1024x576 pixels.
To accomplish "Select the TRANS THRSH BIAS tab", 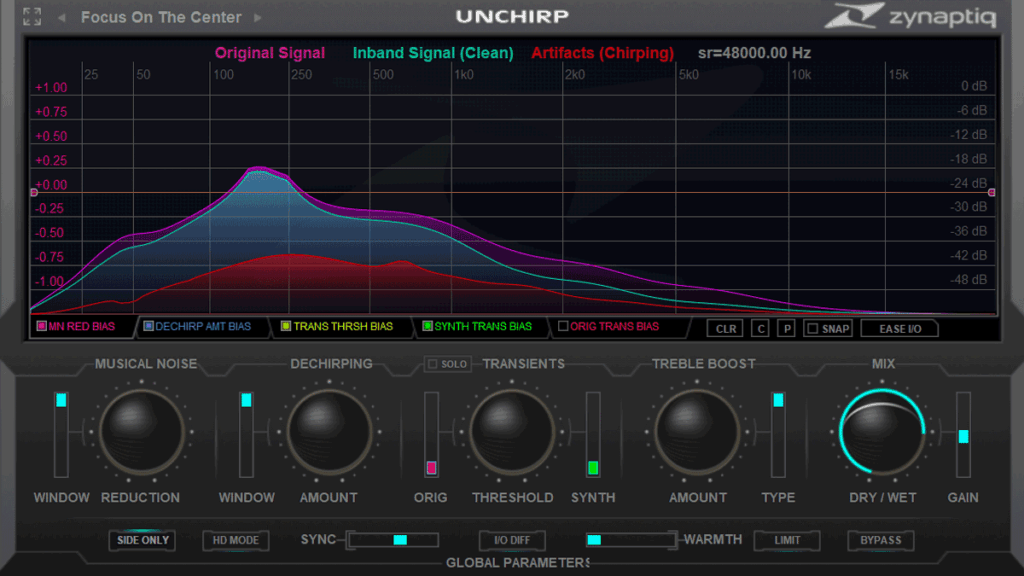I will click(342, 327).
